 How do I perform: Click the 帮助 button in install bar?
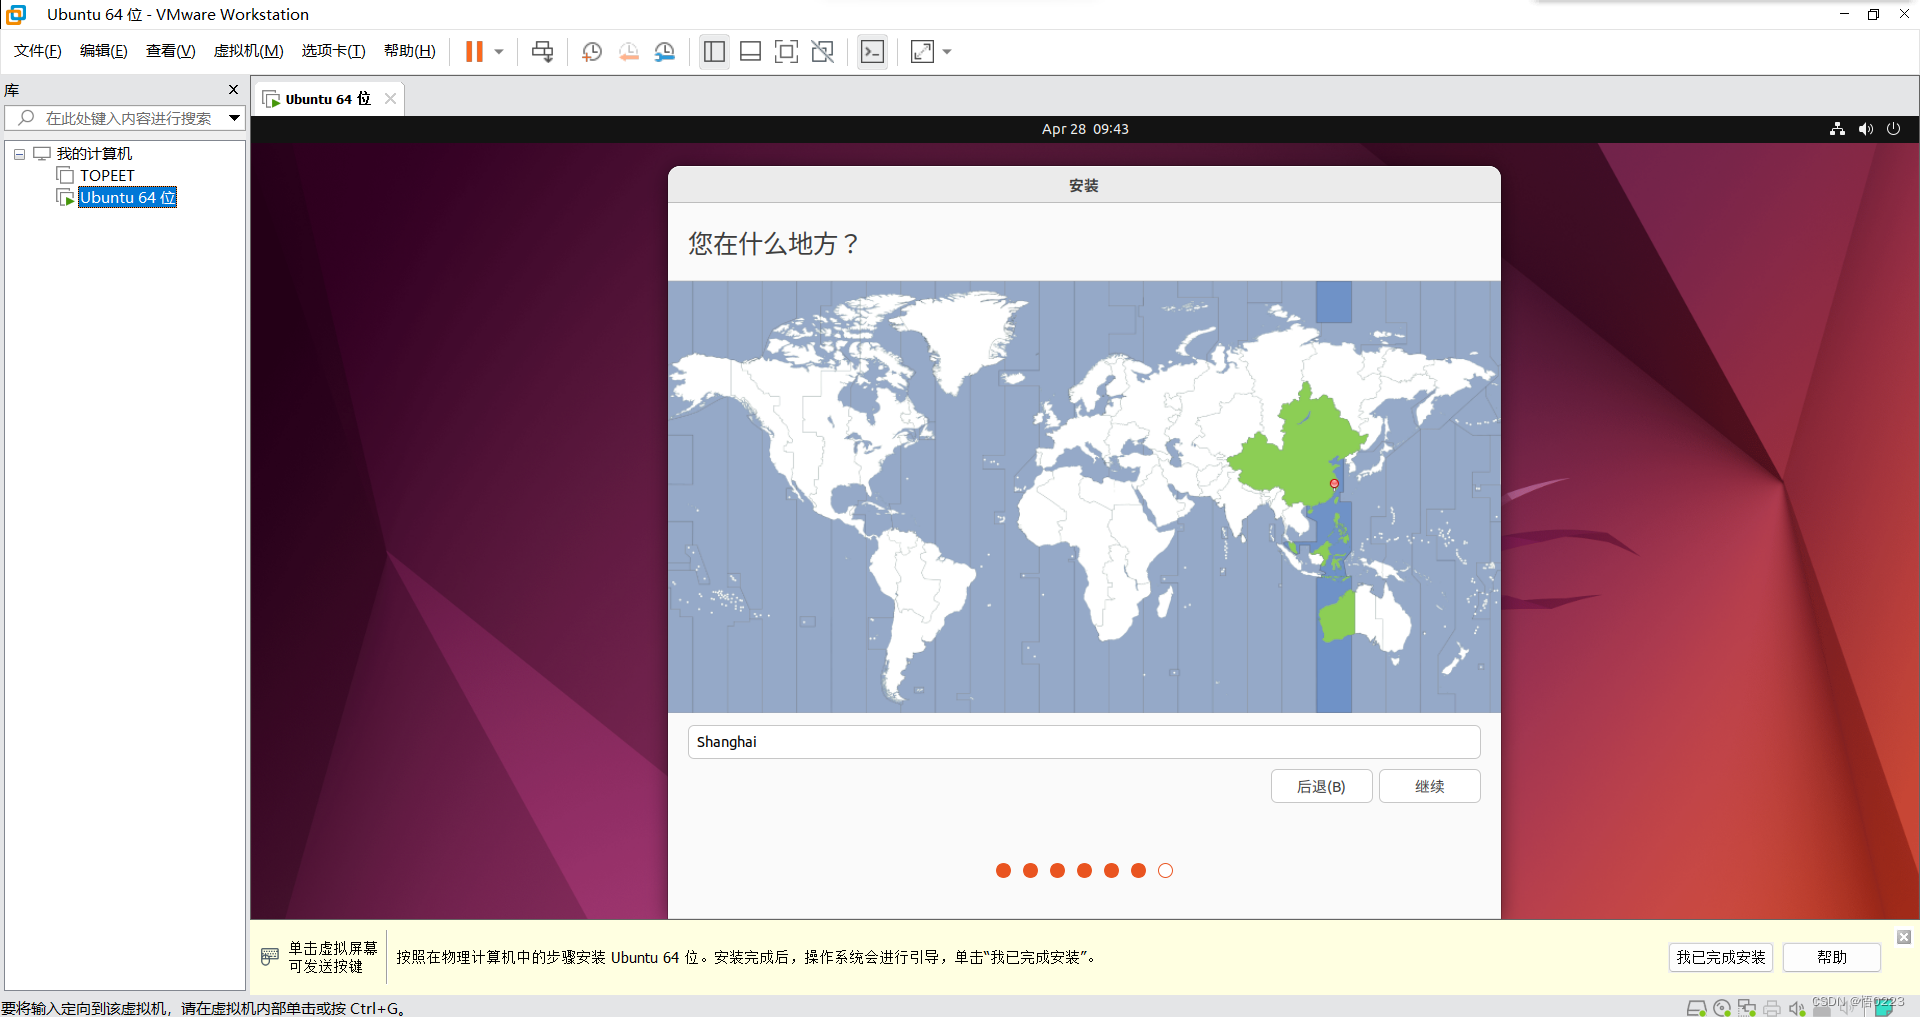click(x=1832, y=958)
